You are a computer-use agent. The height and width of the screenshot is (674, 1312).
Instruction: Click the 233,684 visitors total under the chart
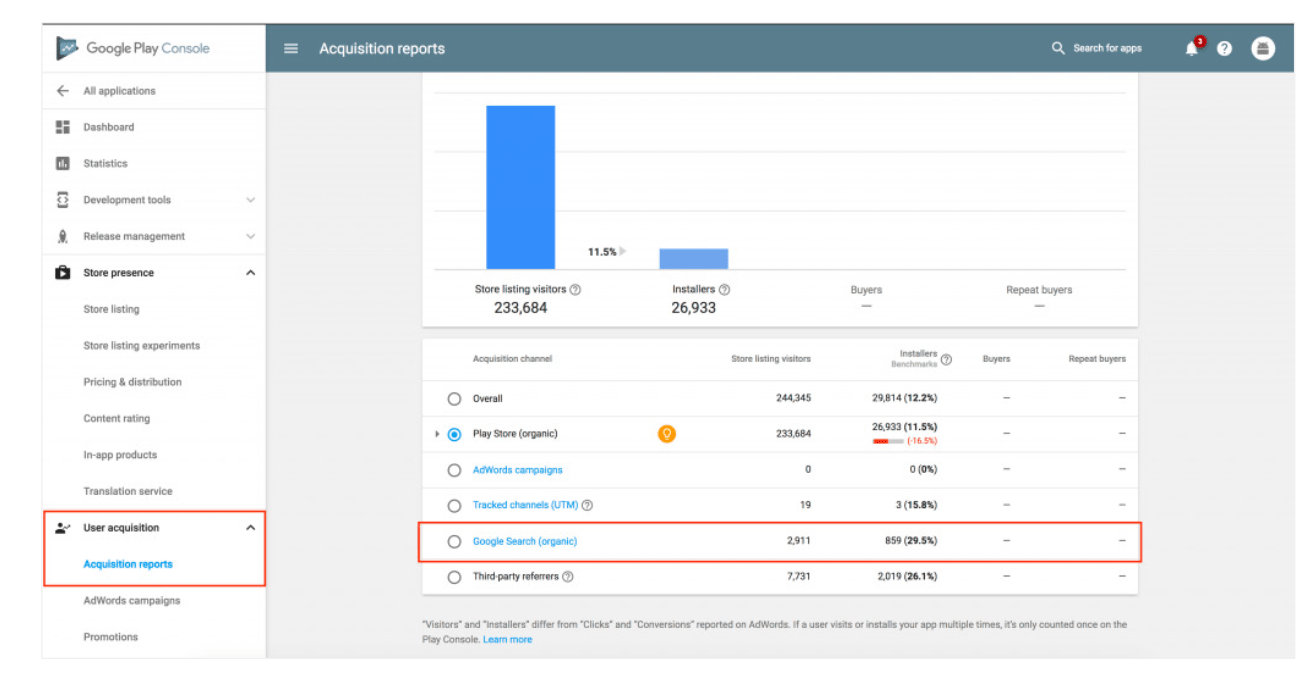[x=521, y=308]
